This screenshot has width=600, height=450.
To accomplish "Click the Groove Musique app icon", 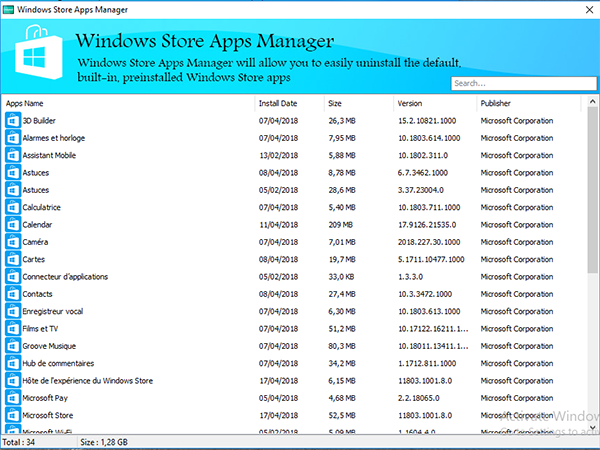I will (13, 346).
